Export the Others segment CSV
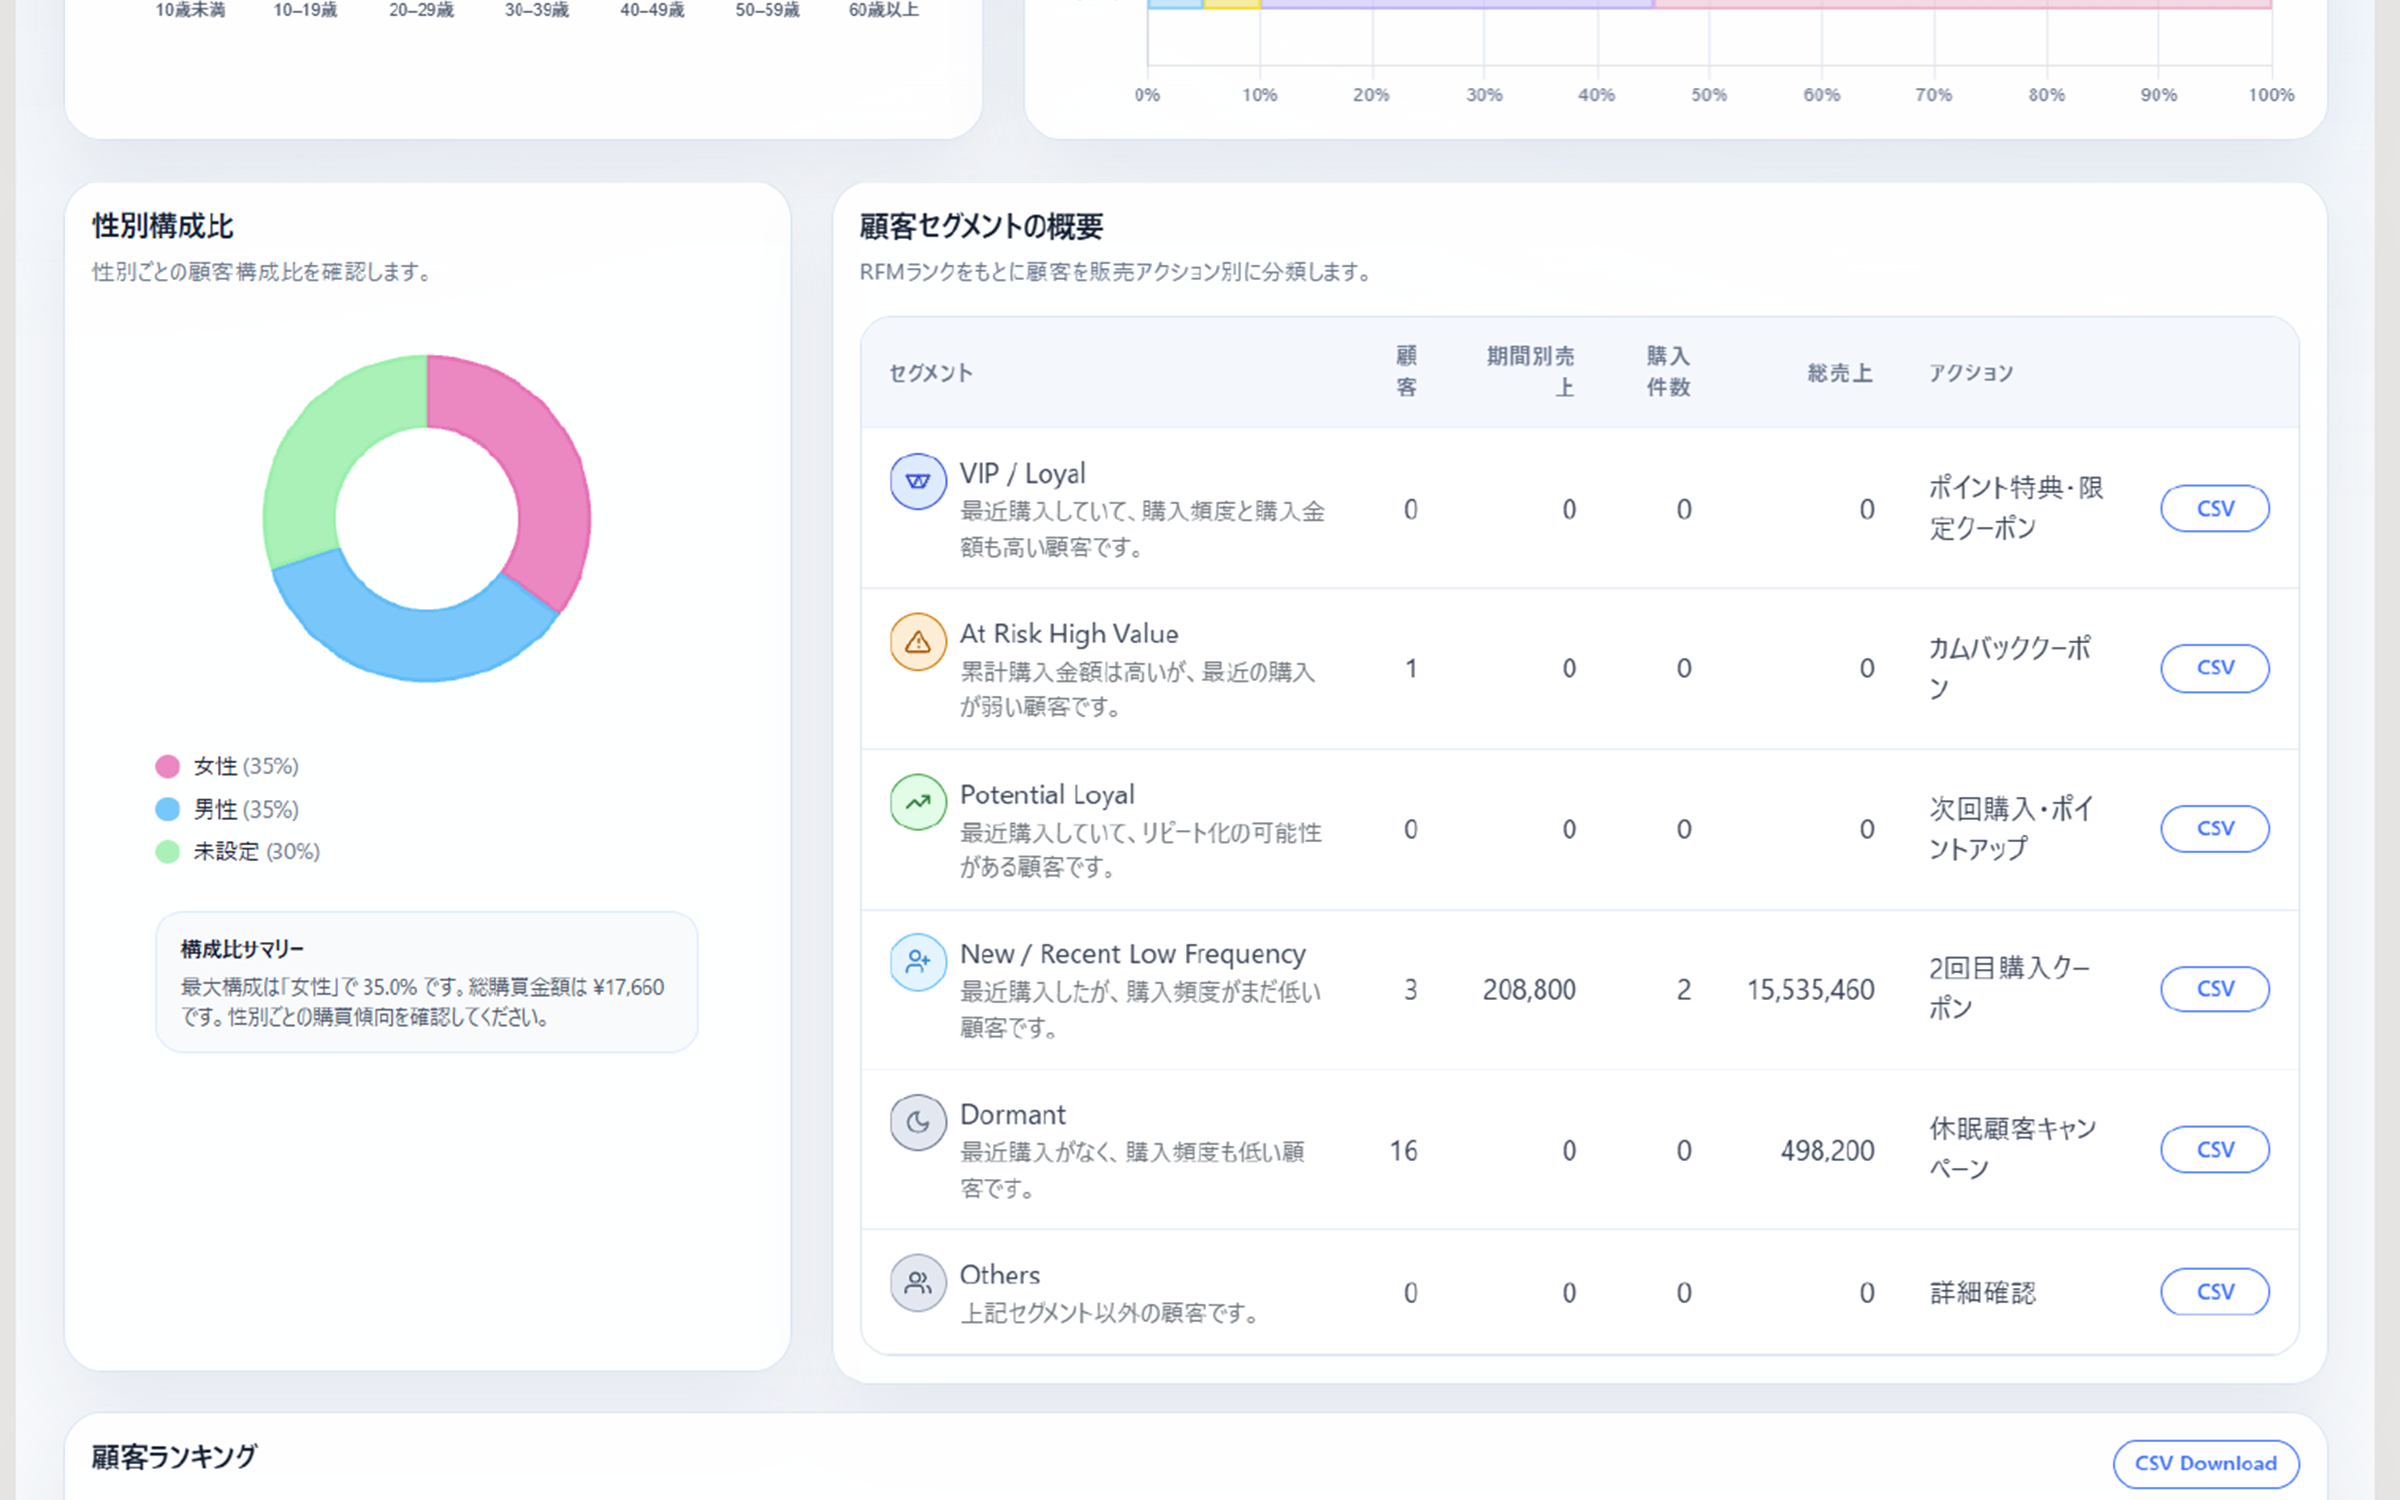2400x1500 pixels. click(x=2215, y=1292)
